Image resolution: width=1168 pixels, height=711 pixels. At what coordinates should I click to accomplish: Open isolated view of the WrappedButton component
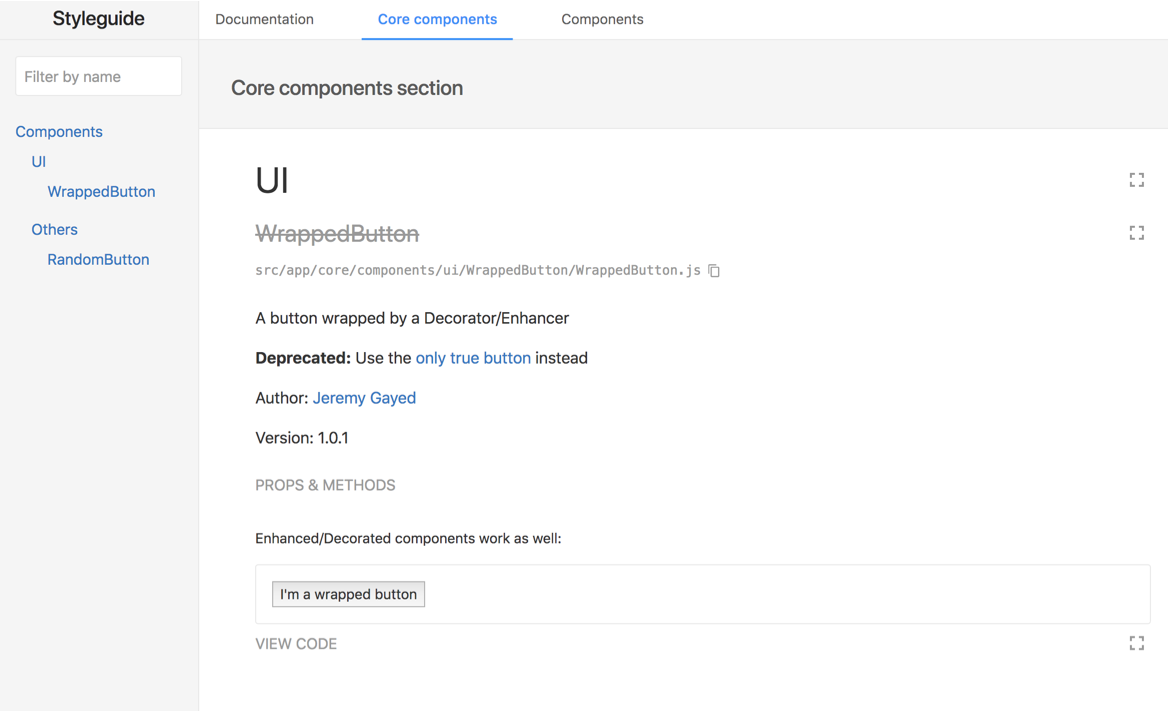coord(1136,233)
